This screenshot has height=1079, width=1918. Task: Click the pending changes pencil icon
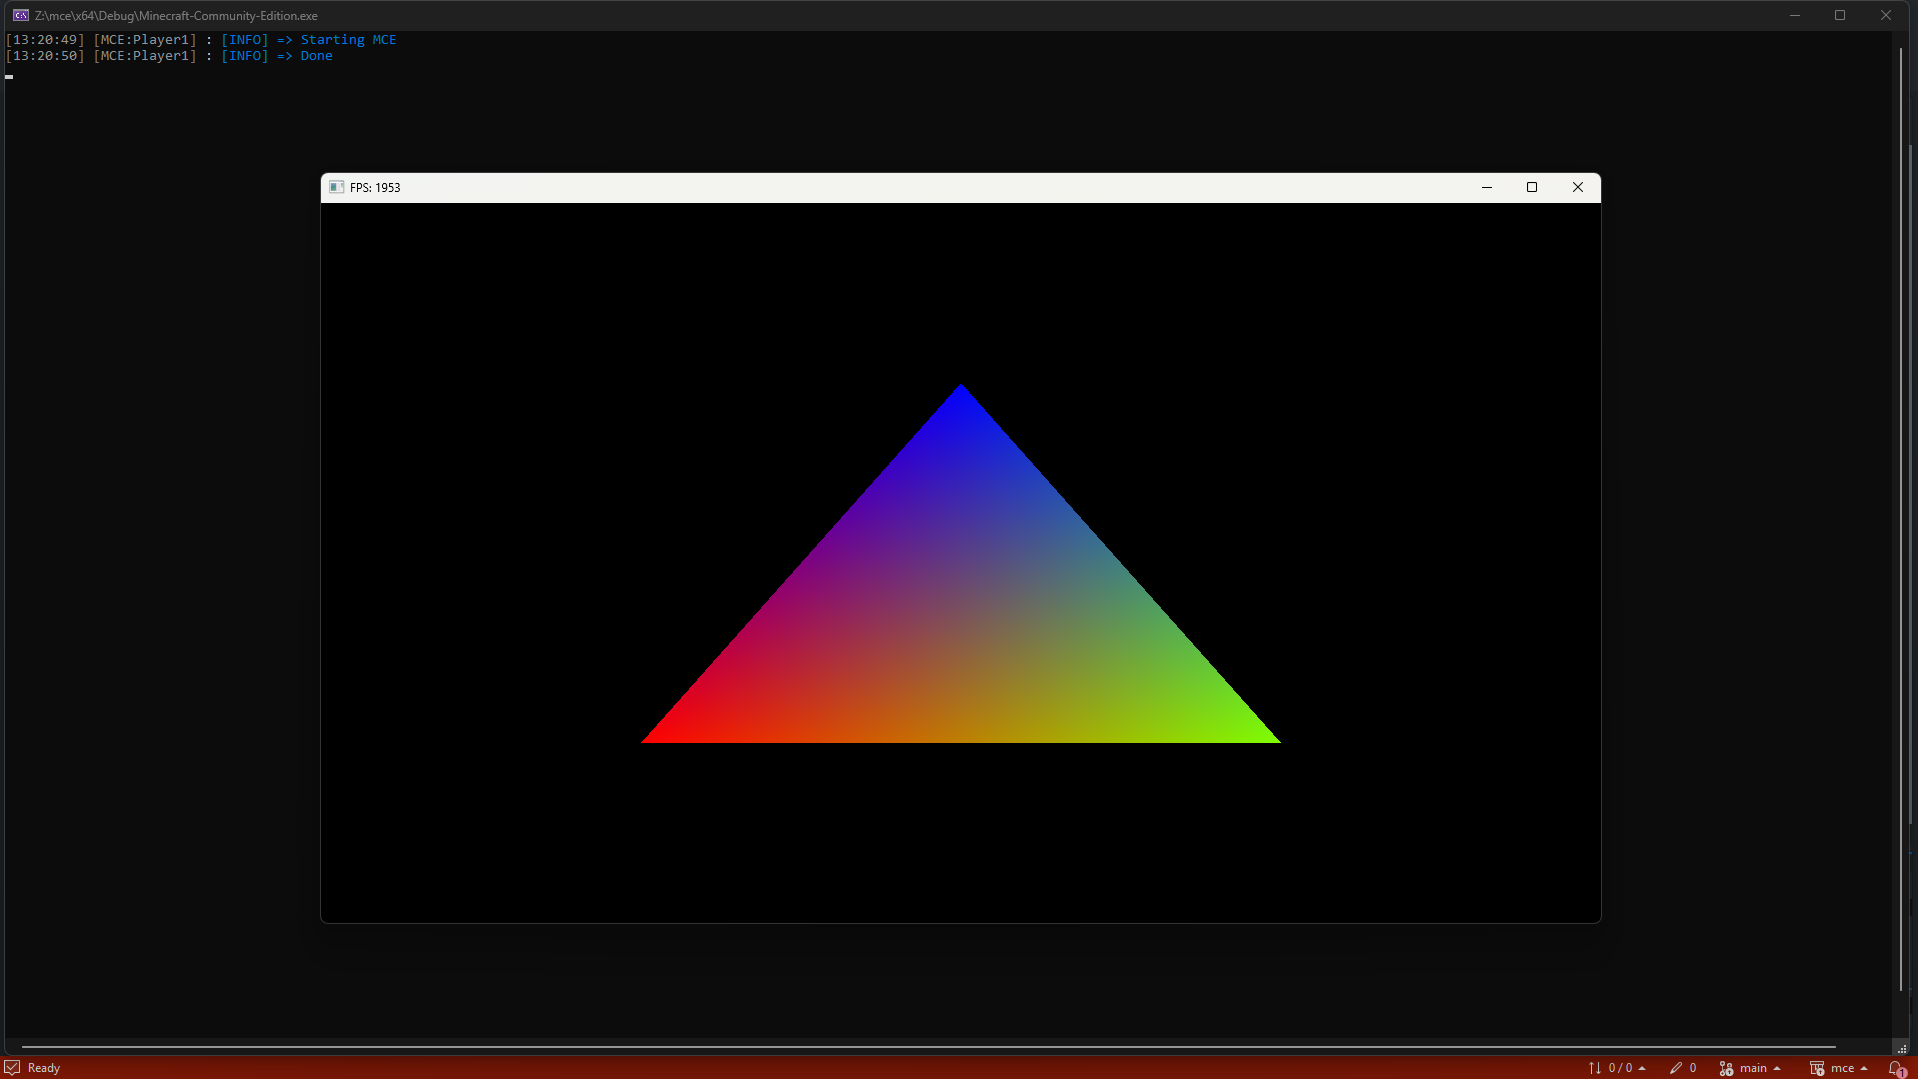(x=1676, y=1068)
